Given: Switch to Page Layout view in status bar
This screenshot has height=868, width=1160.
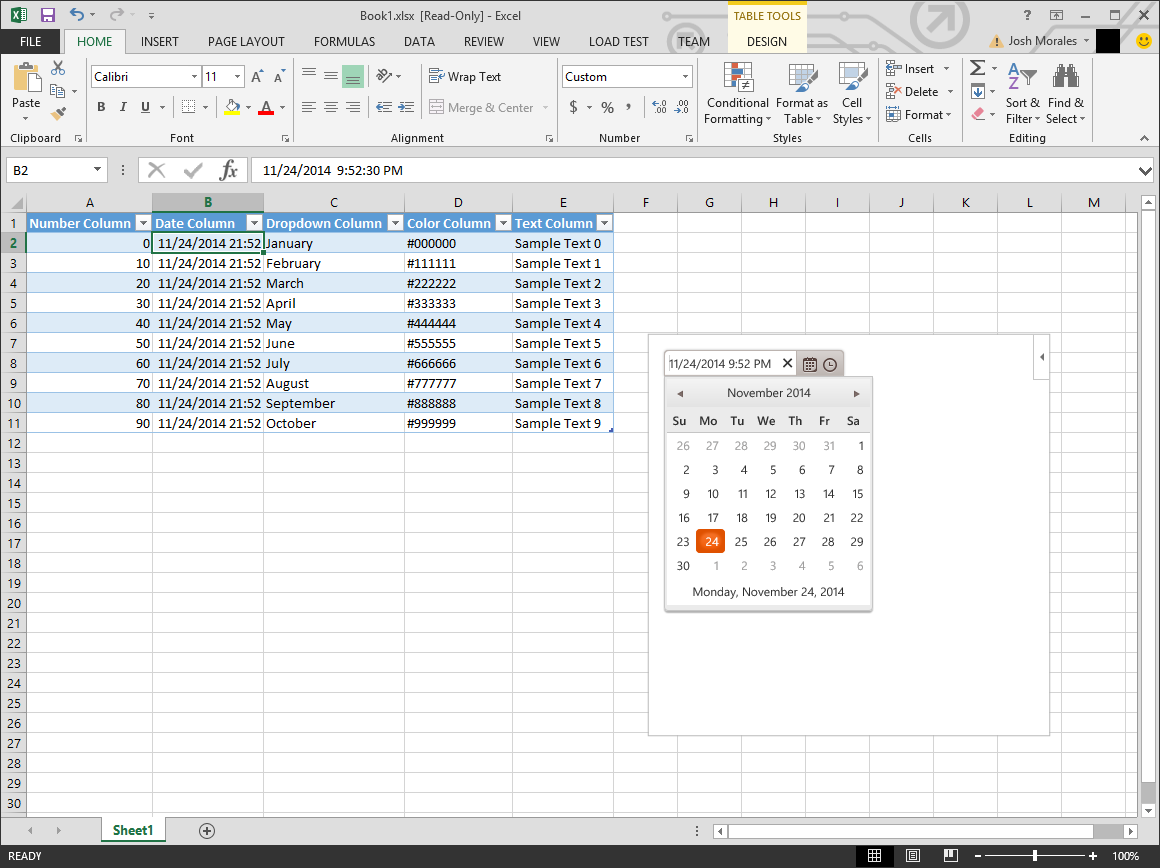Looking at the screenshot, I should click(912, 855).
